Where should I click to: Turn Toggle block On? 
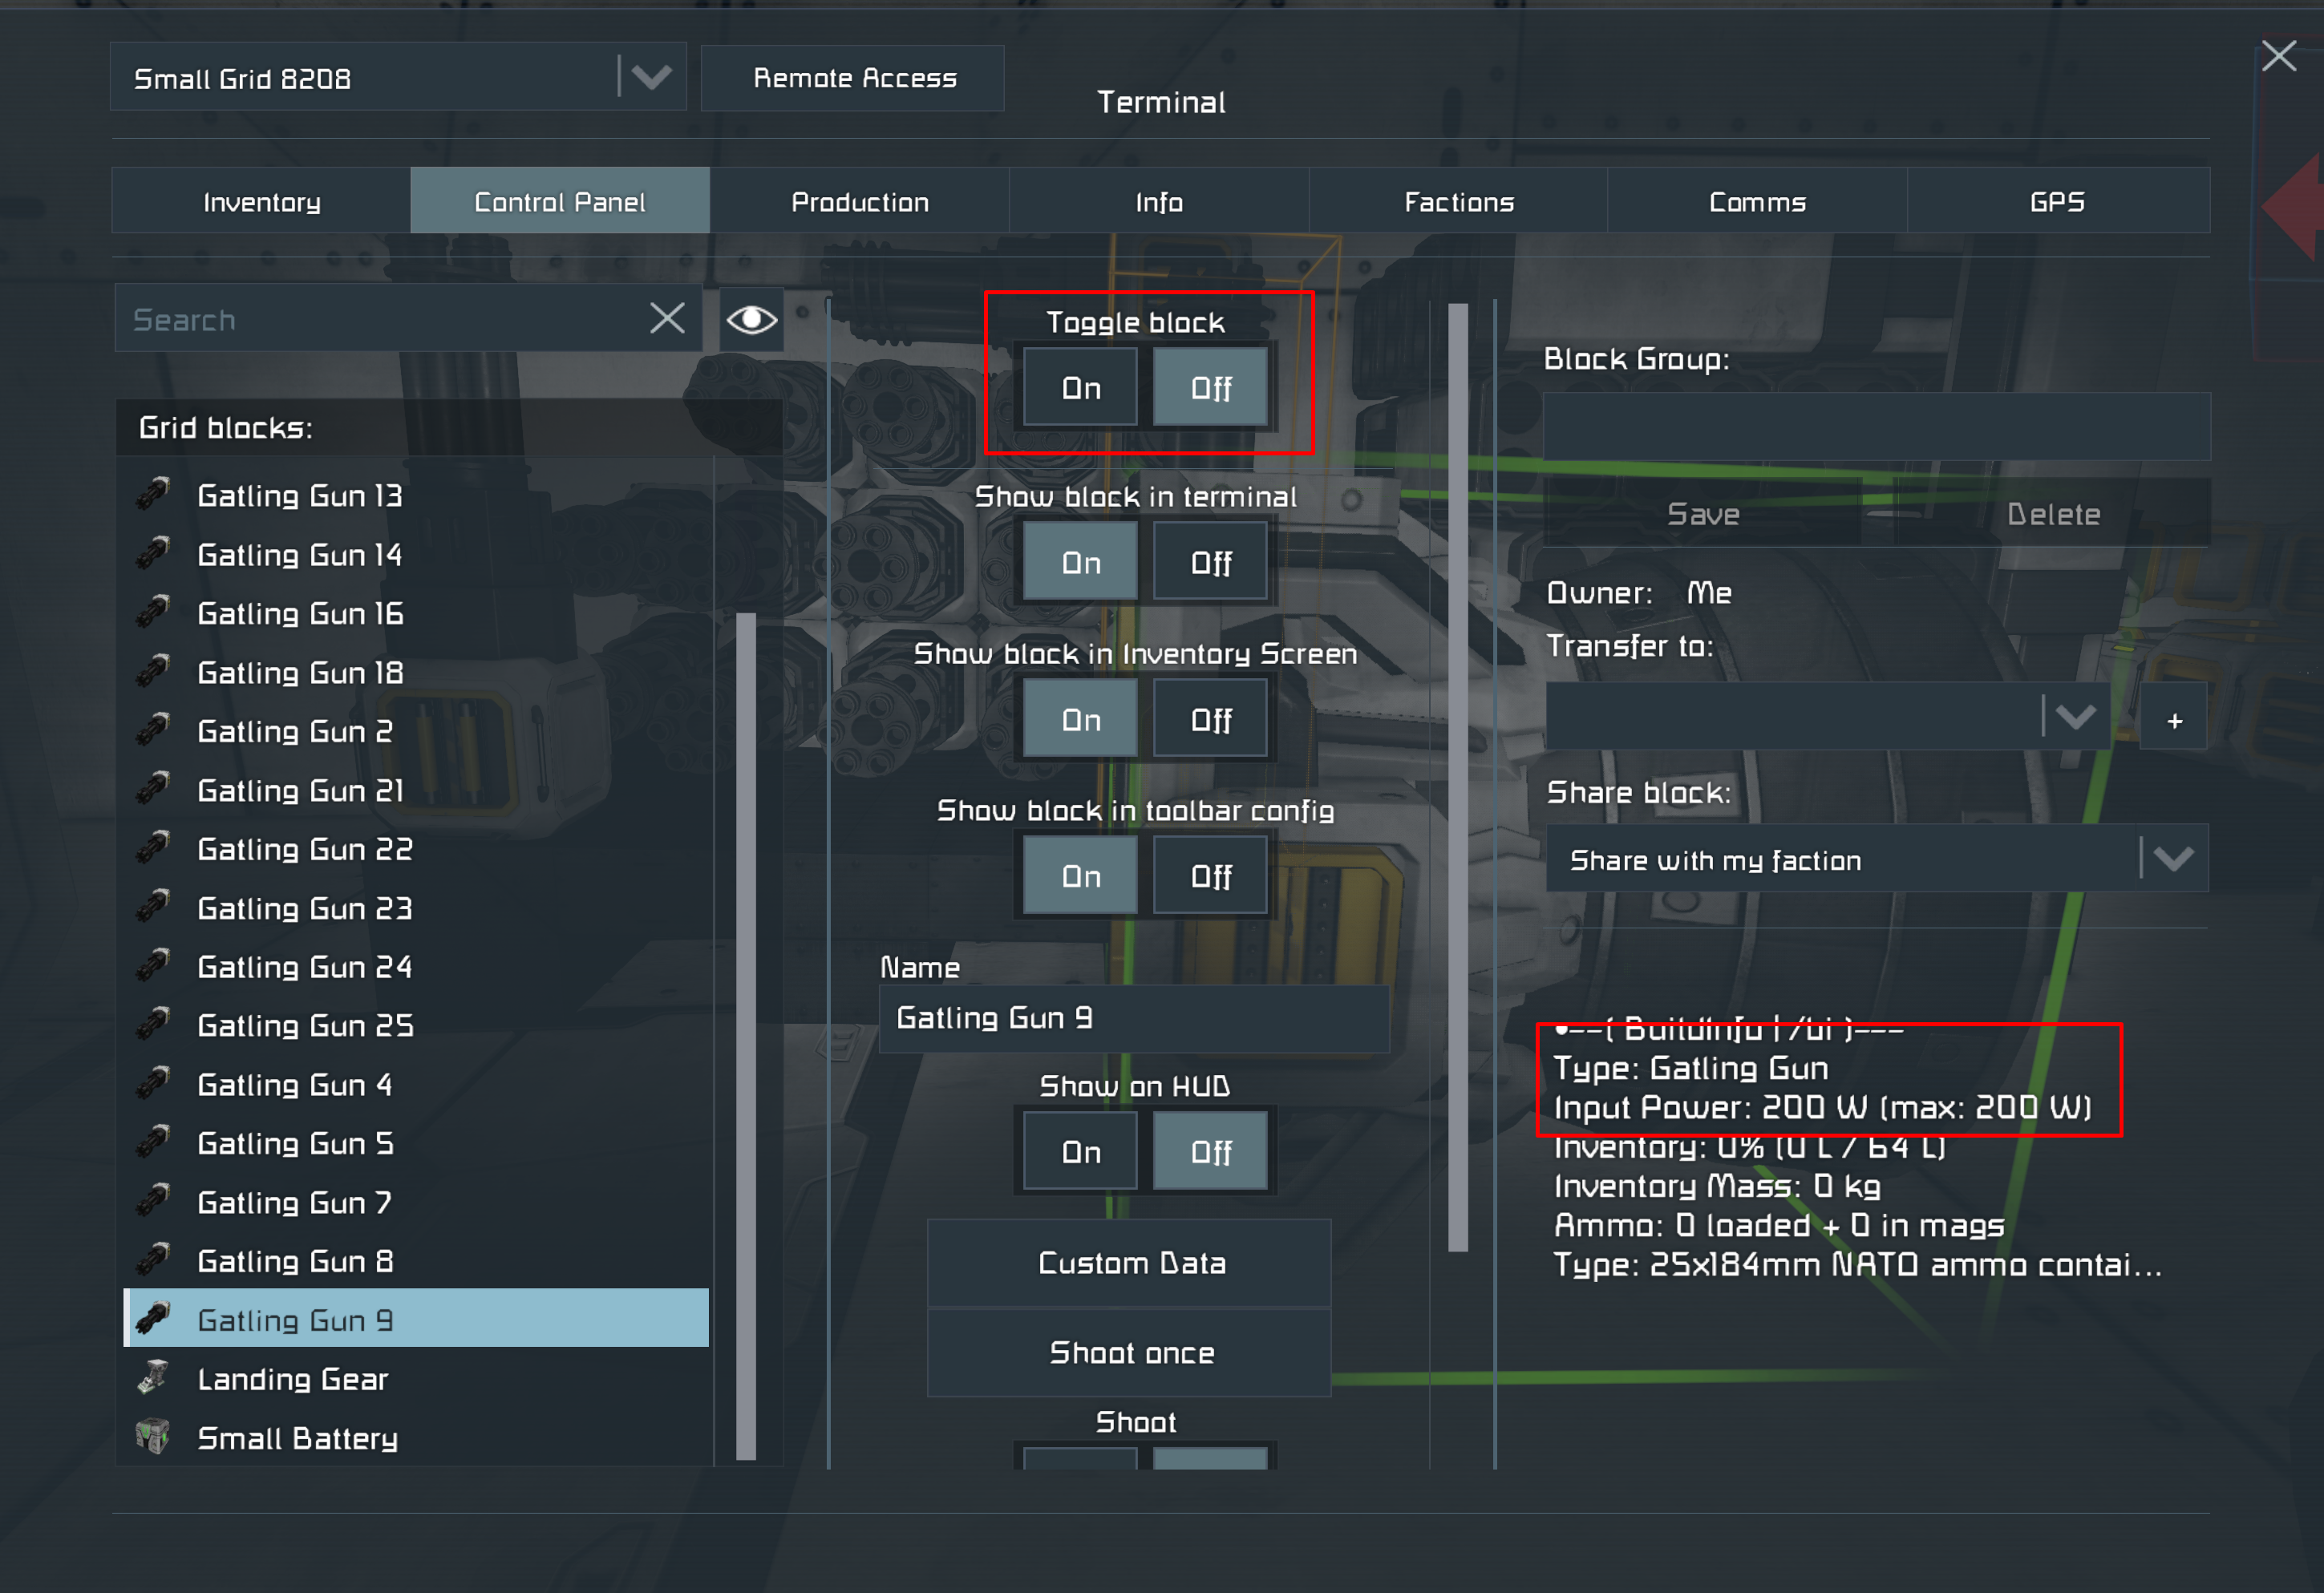pyautogui.click(x=1080, y=388)
